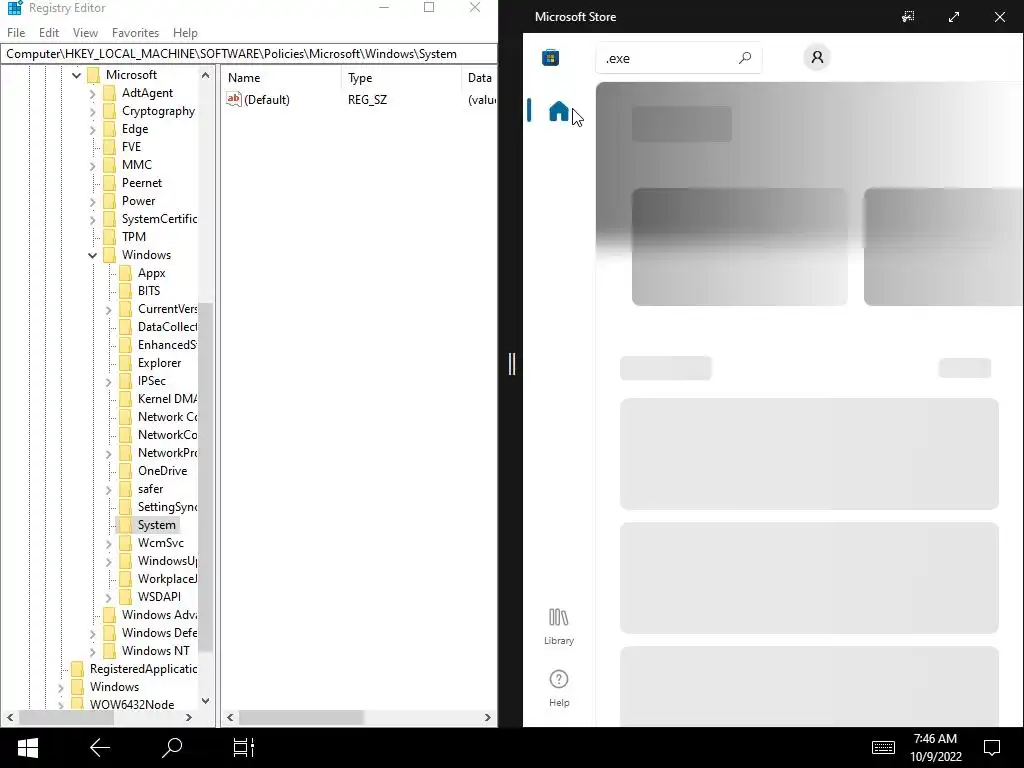Screen dimensions: 1024x768
Task: Expand the WcmSvc key
Action: coord(108,543)
